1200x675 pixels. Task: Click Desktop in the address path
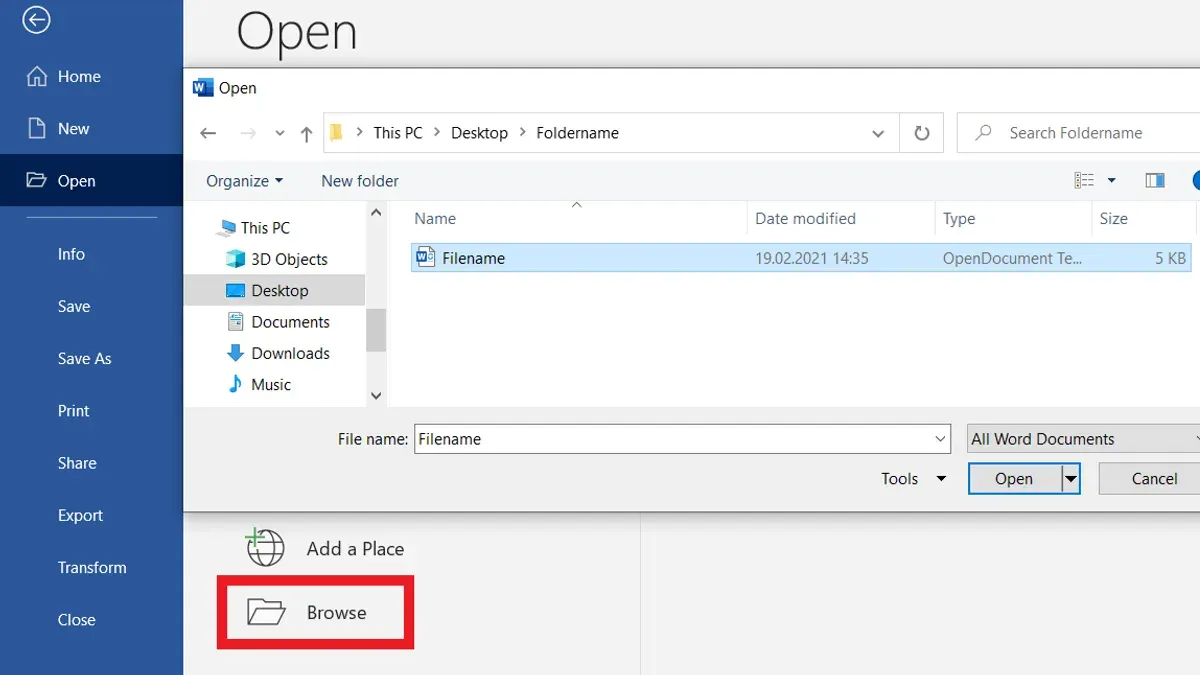coord(479,133)
